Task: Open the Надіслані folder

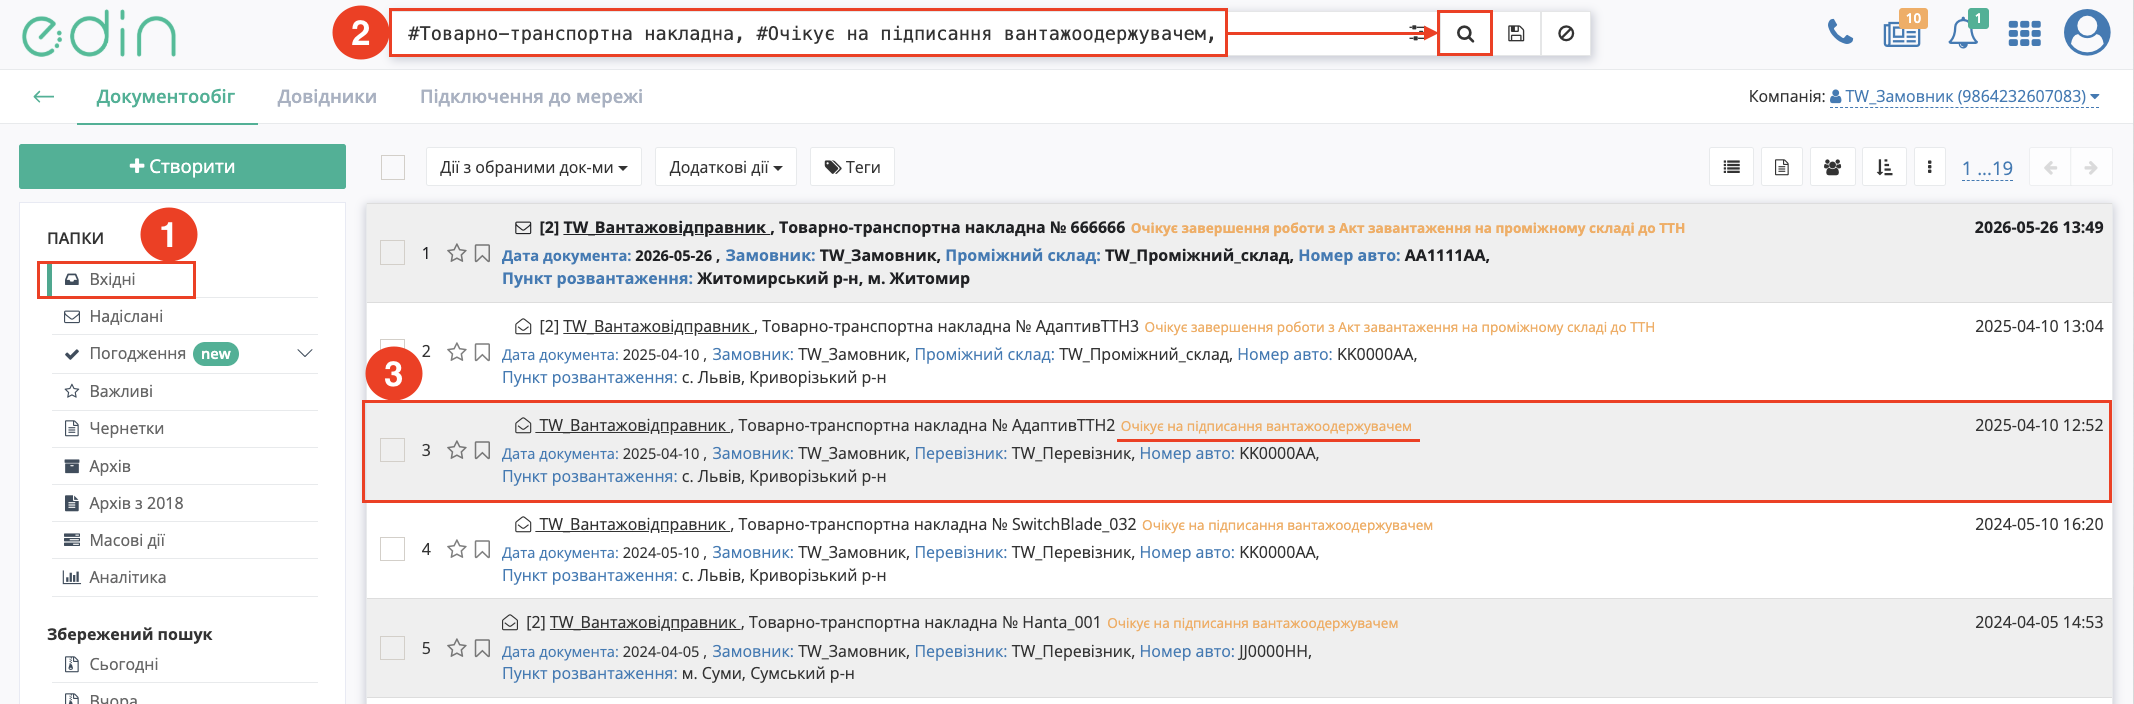Action: (126, 316)
